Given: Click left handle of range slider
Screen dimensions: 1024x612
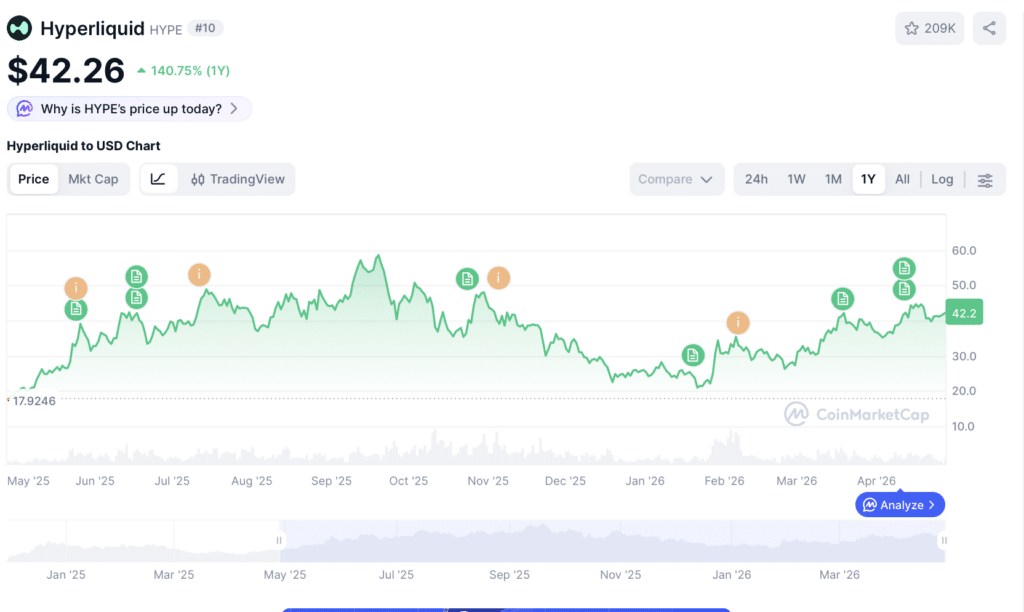Looking at the screenshot, I should [x=279, y=540].
